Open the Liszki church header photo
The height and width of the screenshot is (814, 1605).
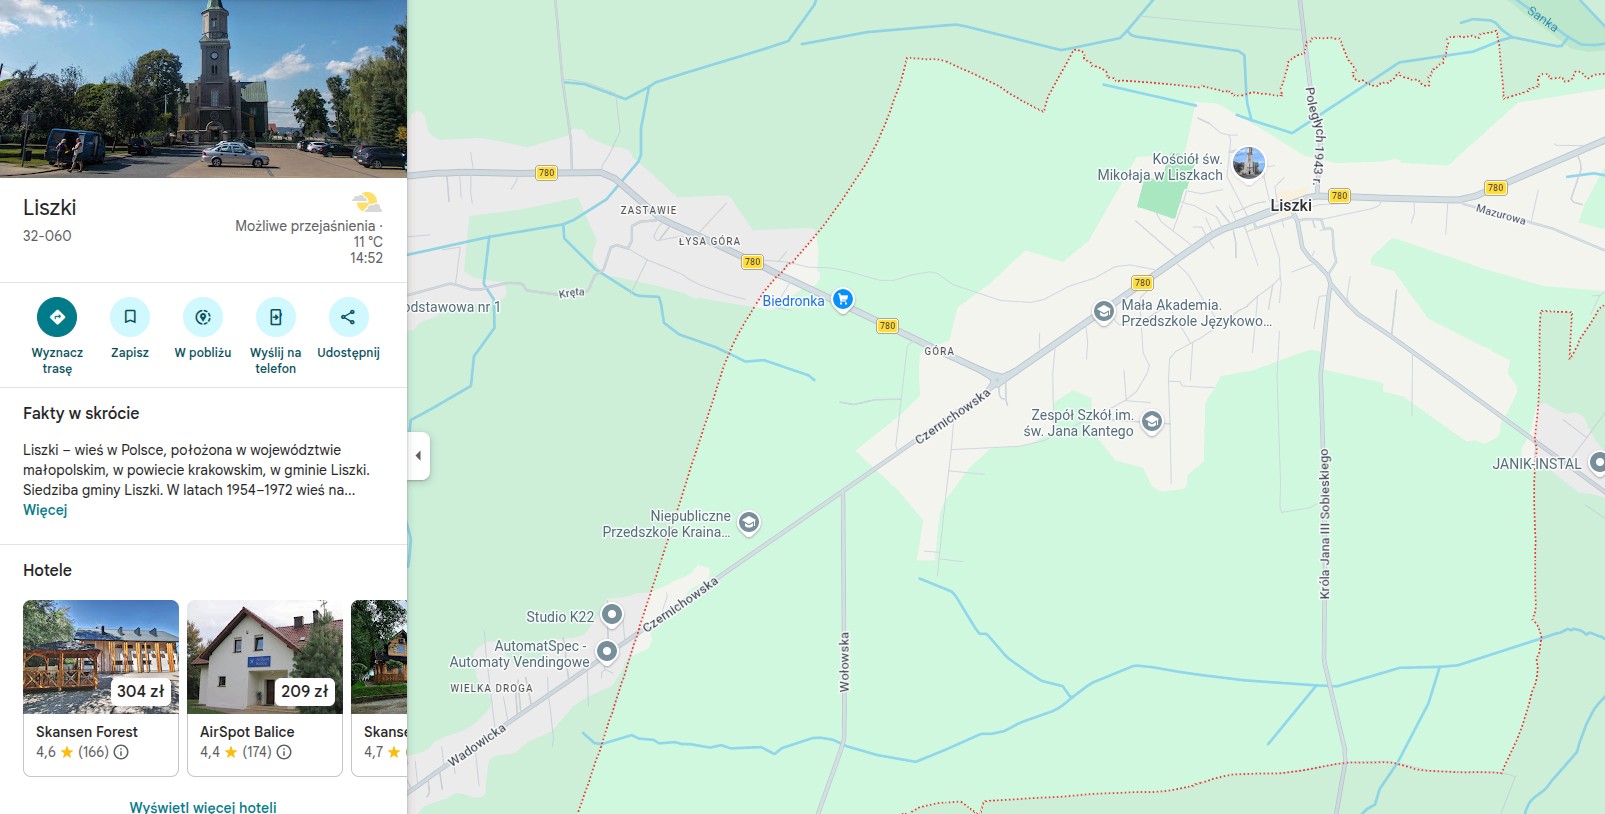click(203, 88)
